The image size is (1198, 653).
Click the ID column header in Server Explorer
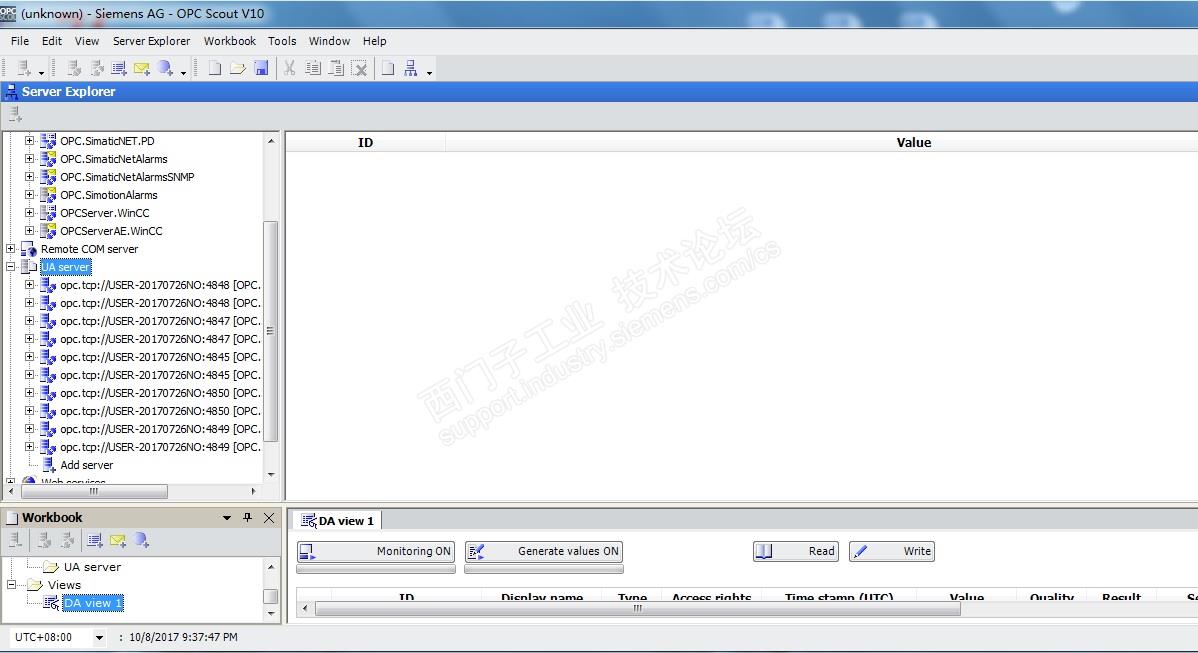click(x=365, y=143)
